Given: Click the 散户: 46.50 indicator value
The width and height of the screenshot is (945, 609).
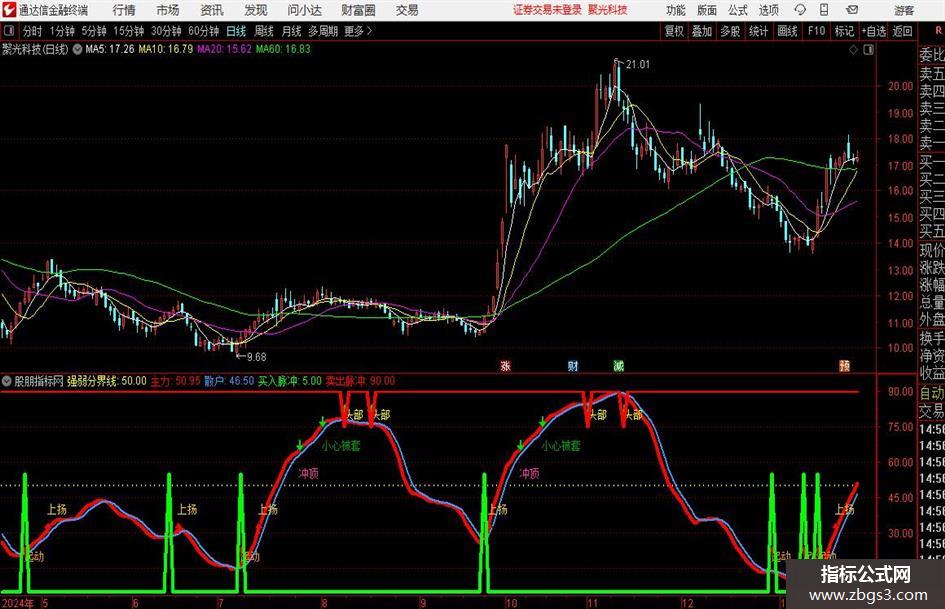Looking at the screenshot, I should pyautogui.click(x=229, y=381).
